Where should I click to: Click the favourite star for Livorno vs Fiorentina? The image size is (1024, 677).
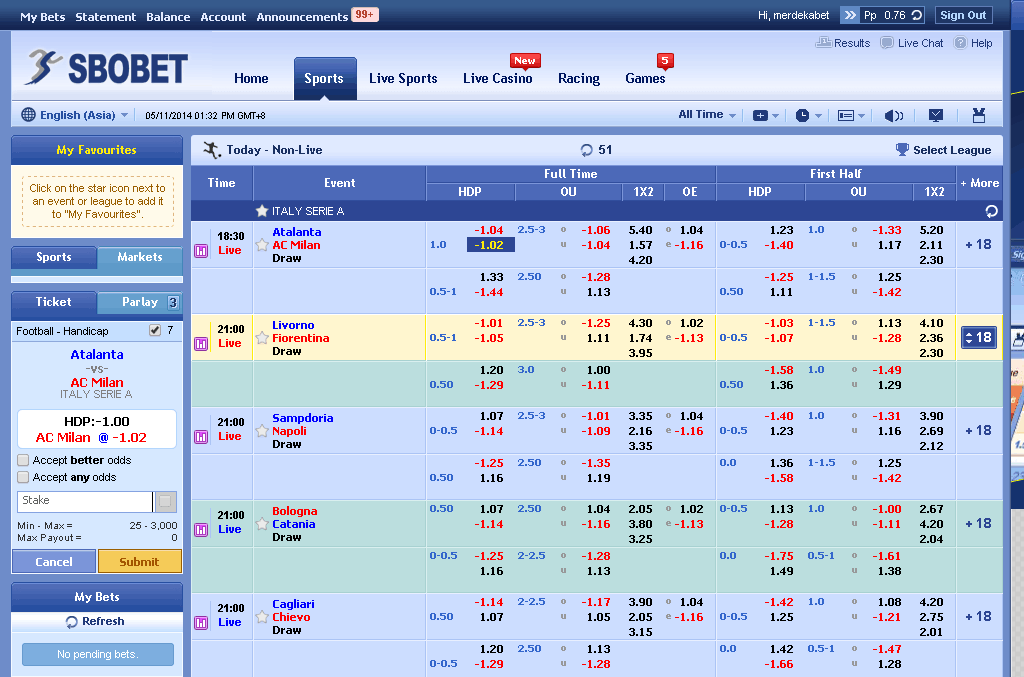tap(262, 338)
